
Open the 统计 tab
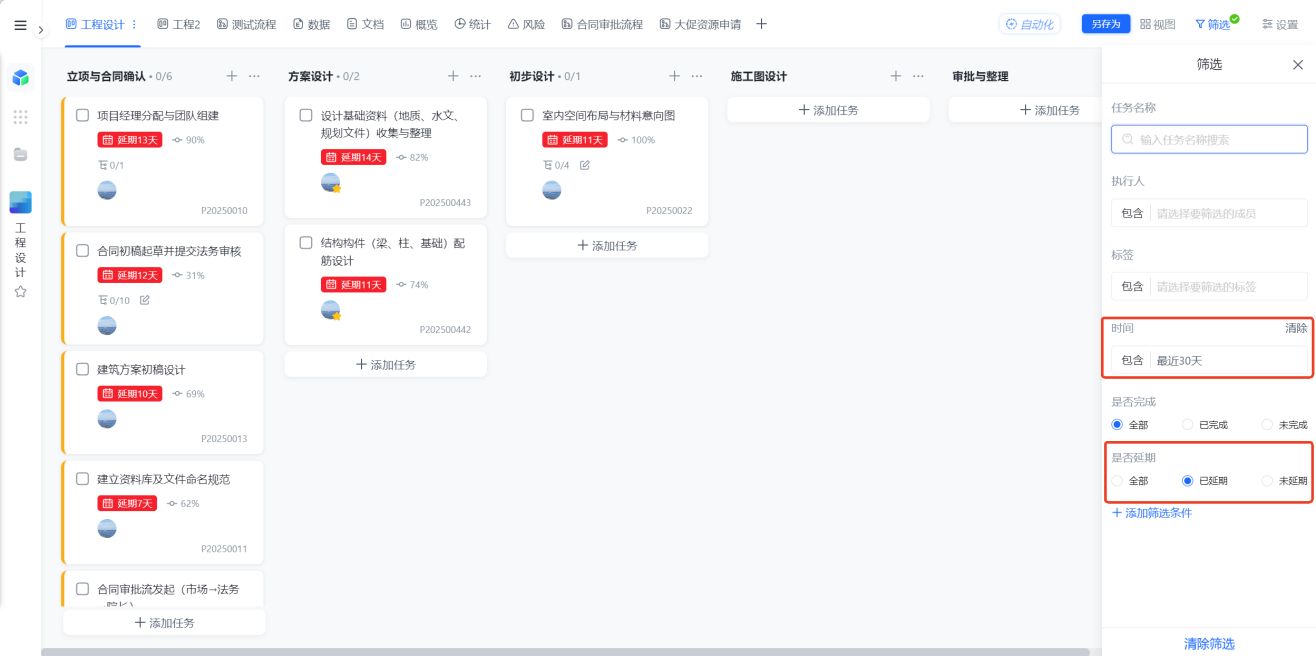tap(473, 24)
